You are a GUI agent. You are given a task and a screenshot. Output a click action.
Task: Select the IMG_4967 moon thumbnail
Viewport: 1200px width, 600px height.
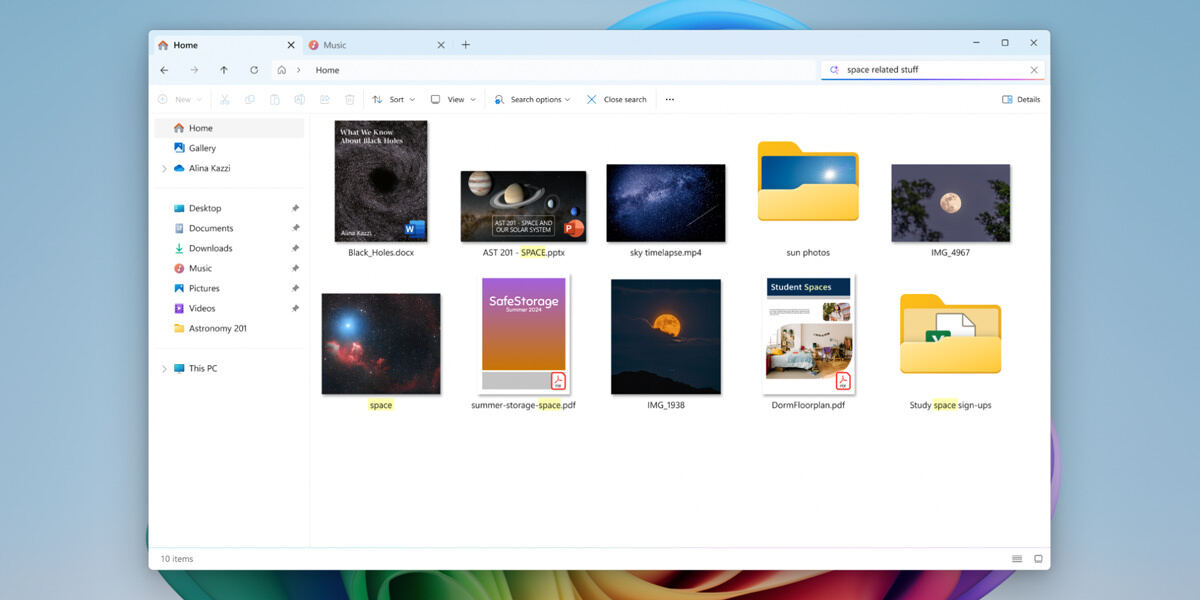tap(950, 203)
